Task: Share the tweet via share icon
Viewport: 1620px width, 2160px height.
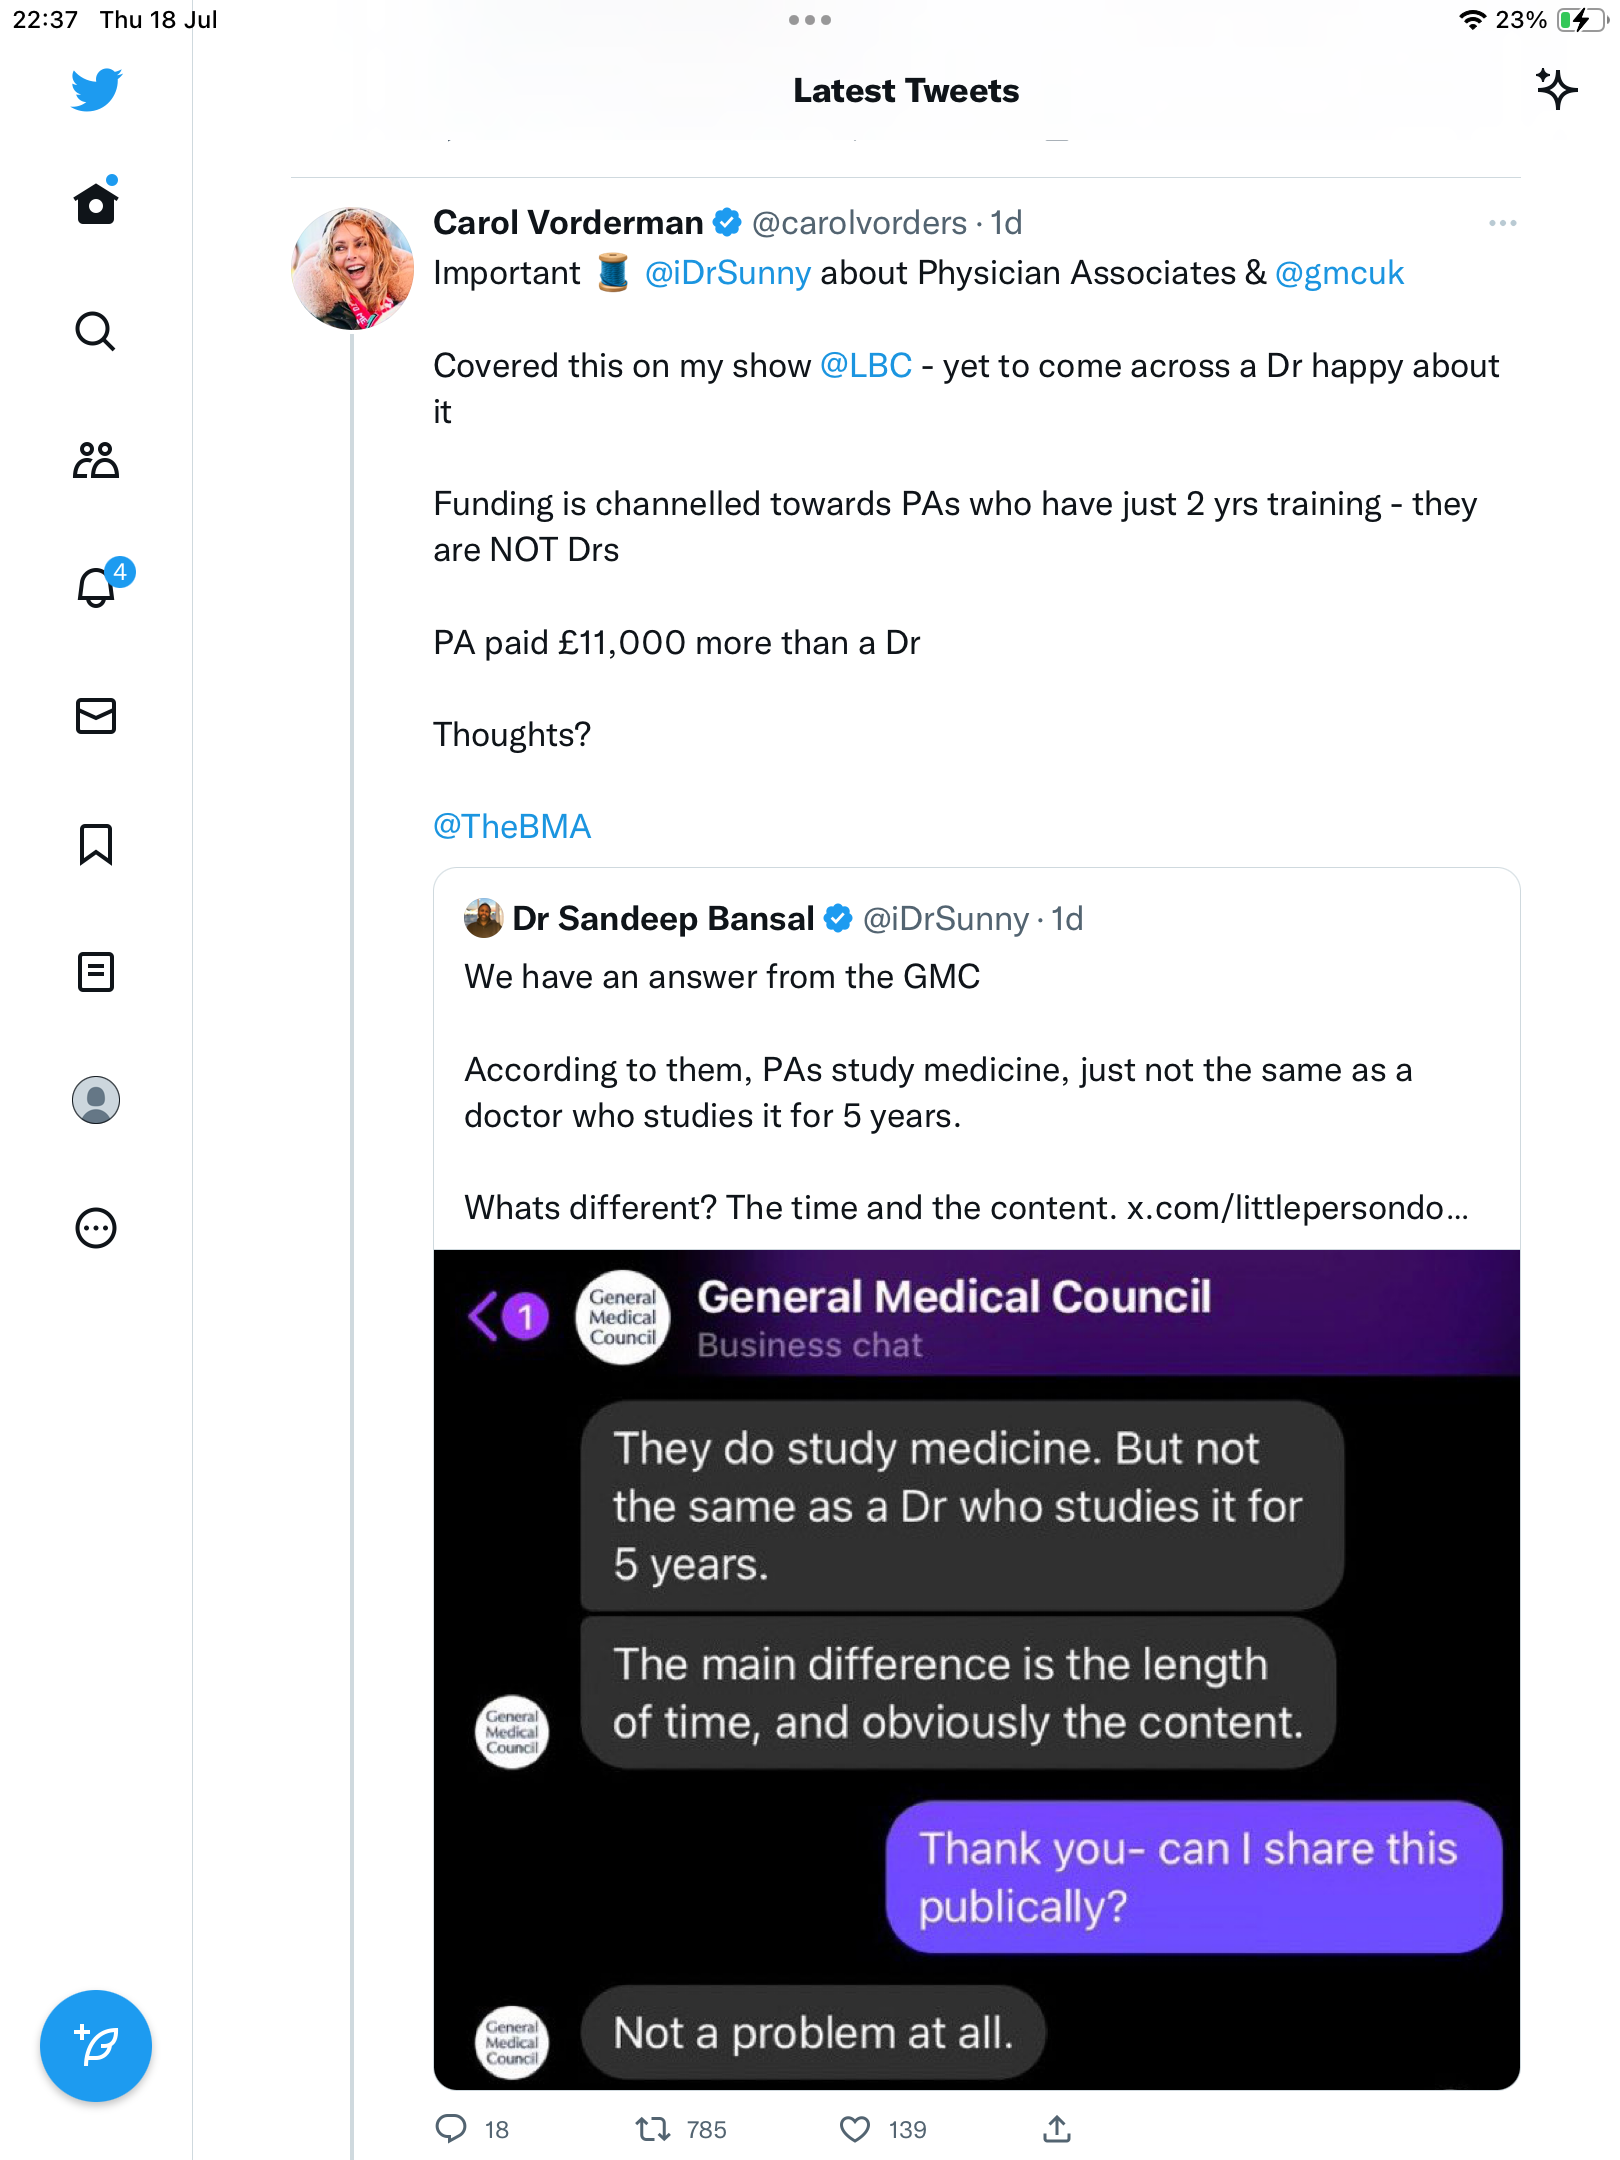Action: (1057, 2129)
